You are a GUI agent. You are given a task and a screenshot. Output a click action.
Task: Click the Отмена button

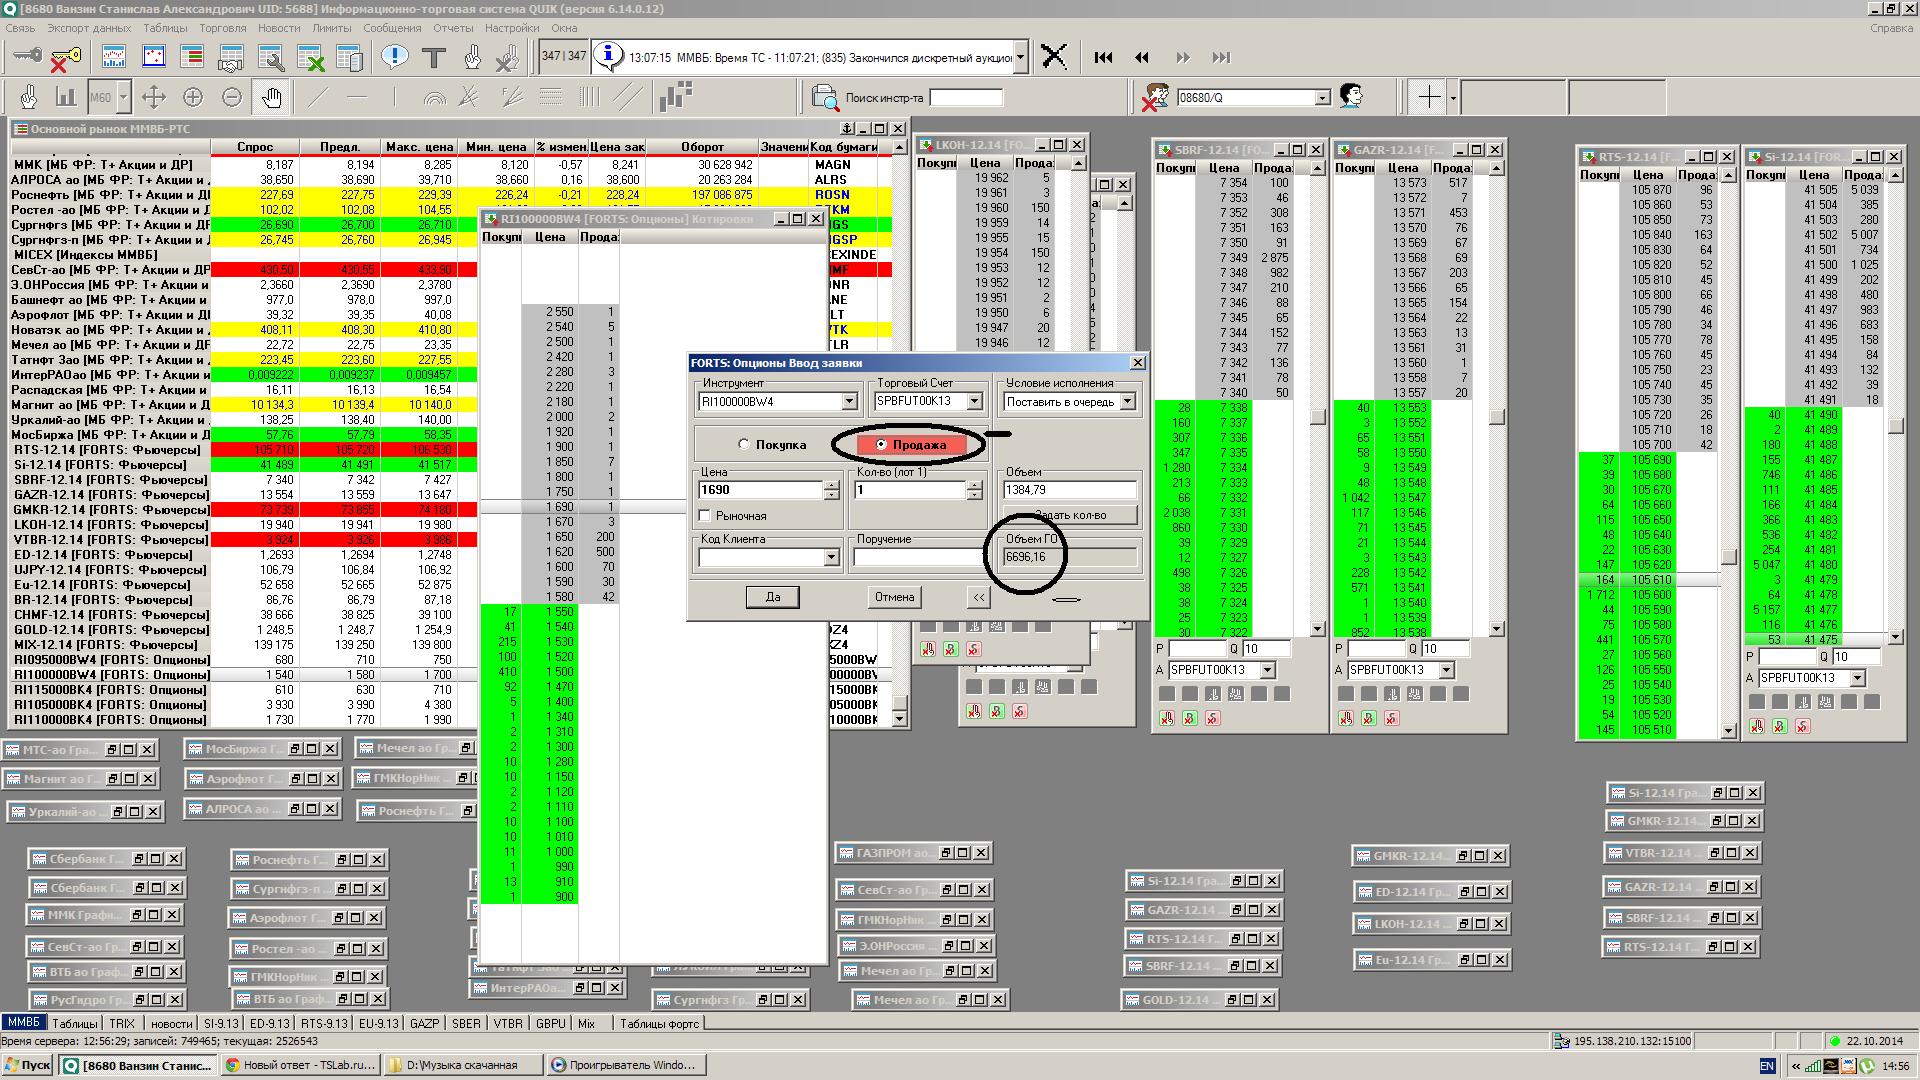(x=894, y=597)
